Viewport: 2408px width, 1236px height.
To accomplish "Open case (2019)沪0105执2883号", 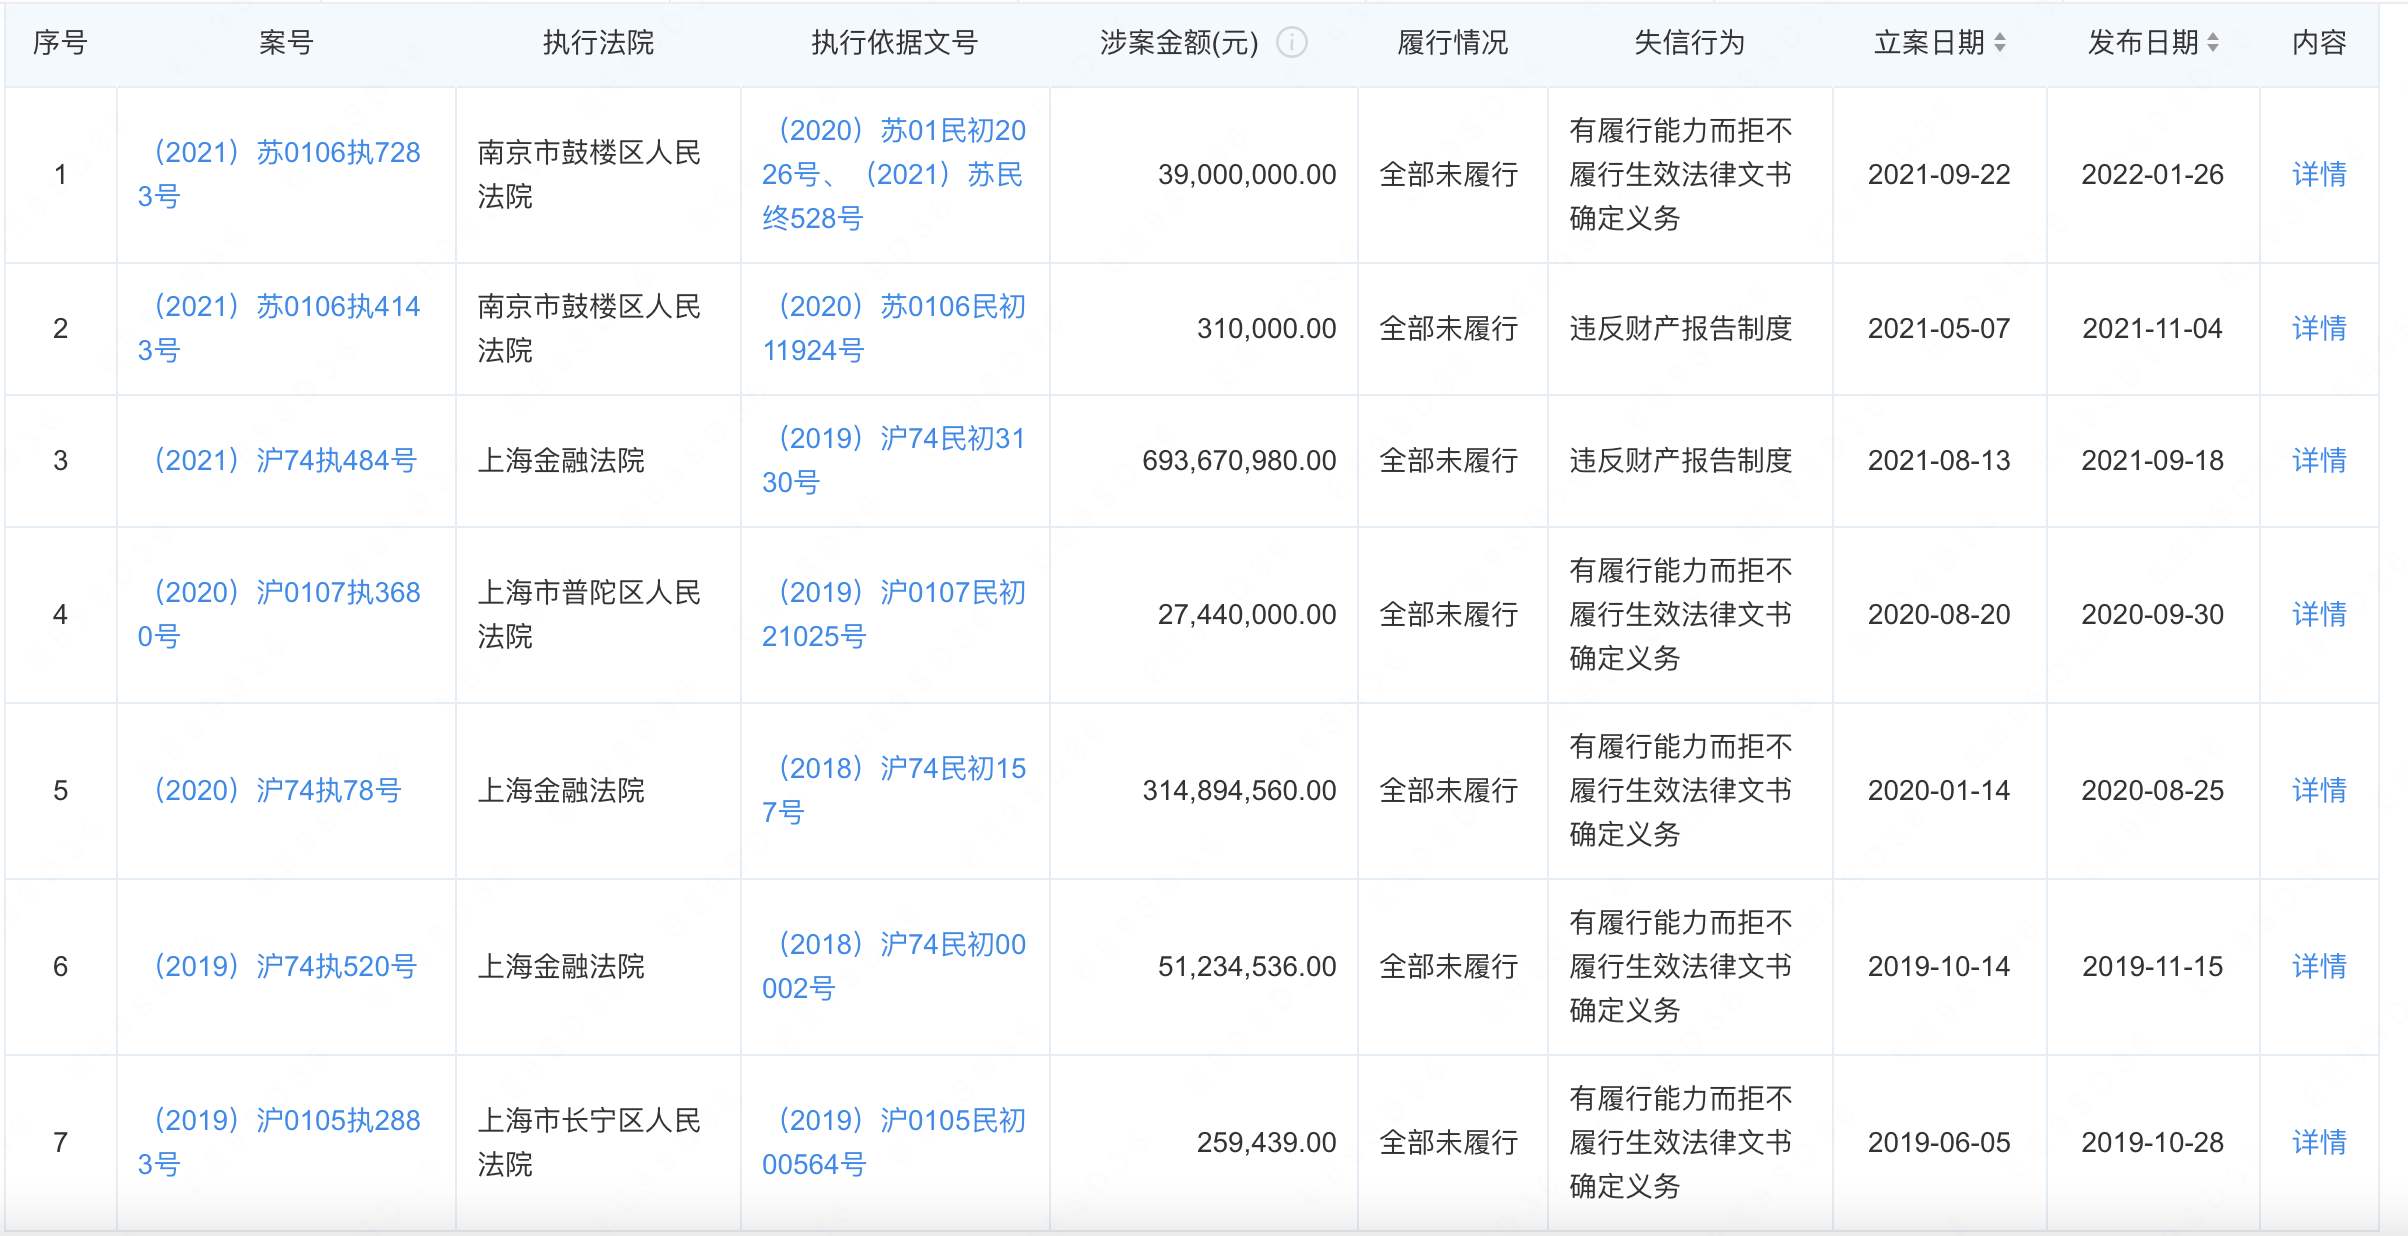I will pos(280,1142).
